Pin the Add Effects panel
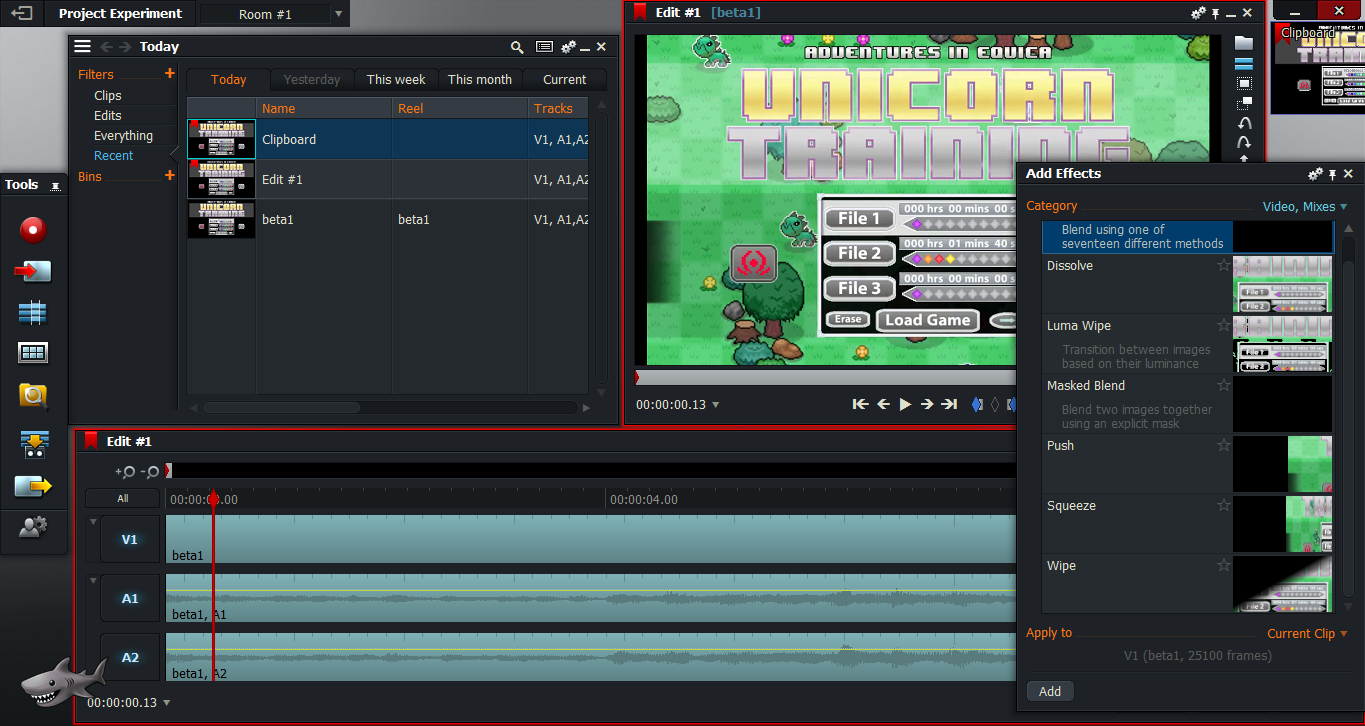 tap(1332, 174)
